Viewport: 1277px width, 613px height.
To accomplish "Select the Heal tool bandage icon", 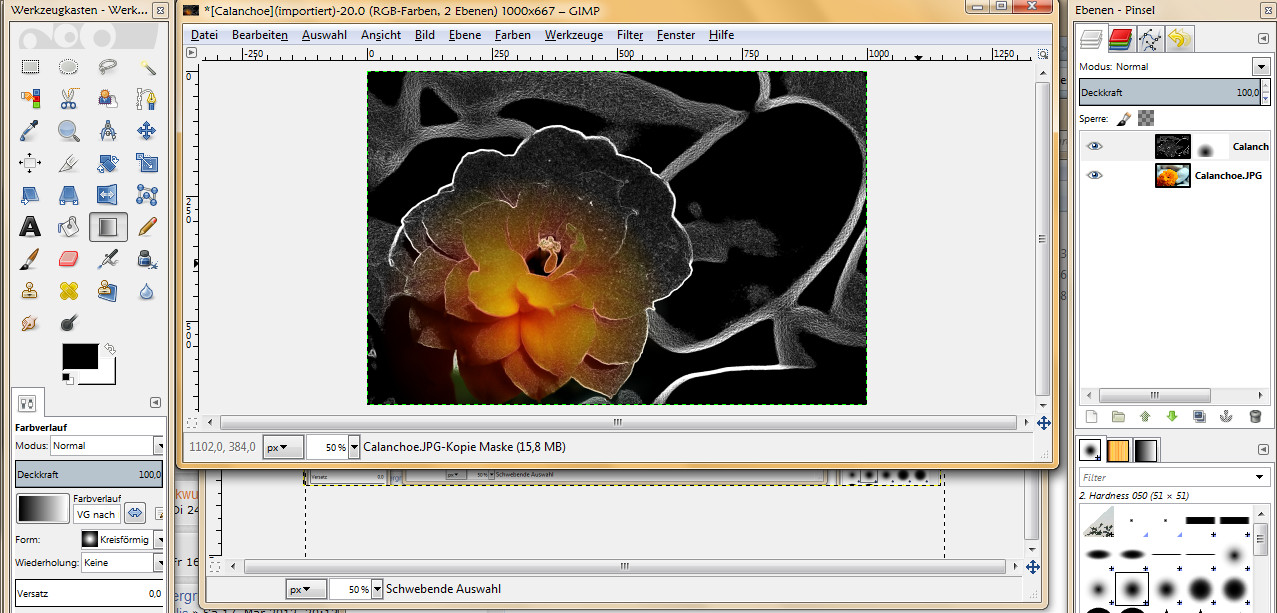I will pyautogui.click(x=68, y=291).
